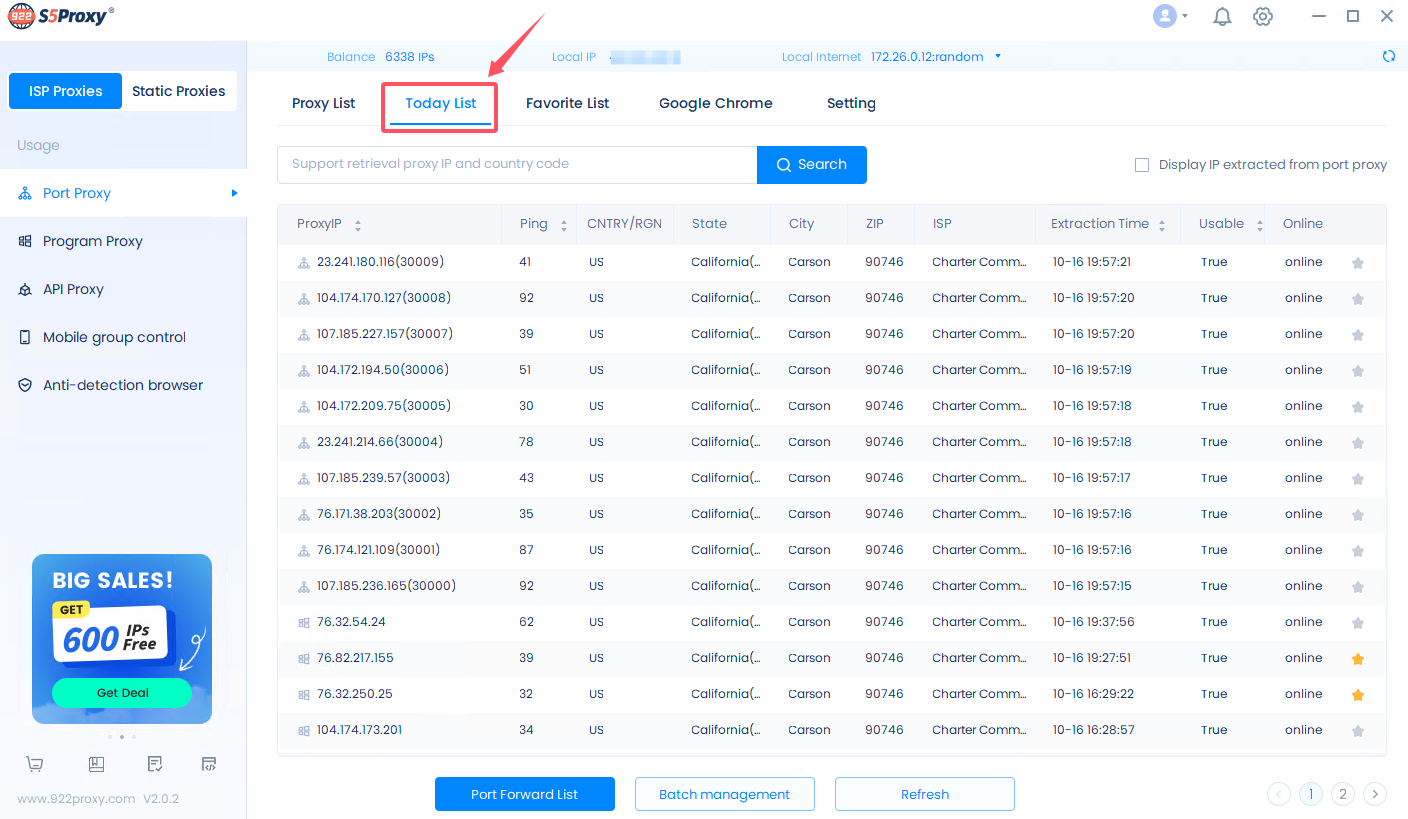Switch to the Setting tab
The height and width of the screenshot is (819, 1408).
(x=851, y=103)
